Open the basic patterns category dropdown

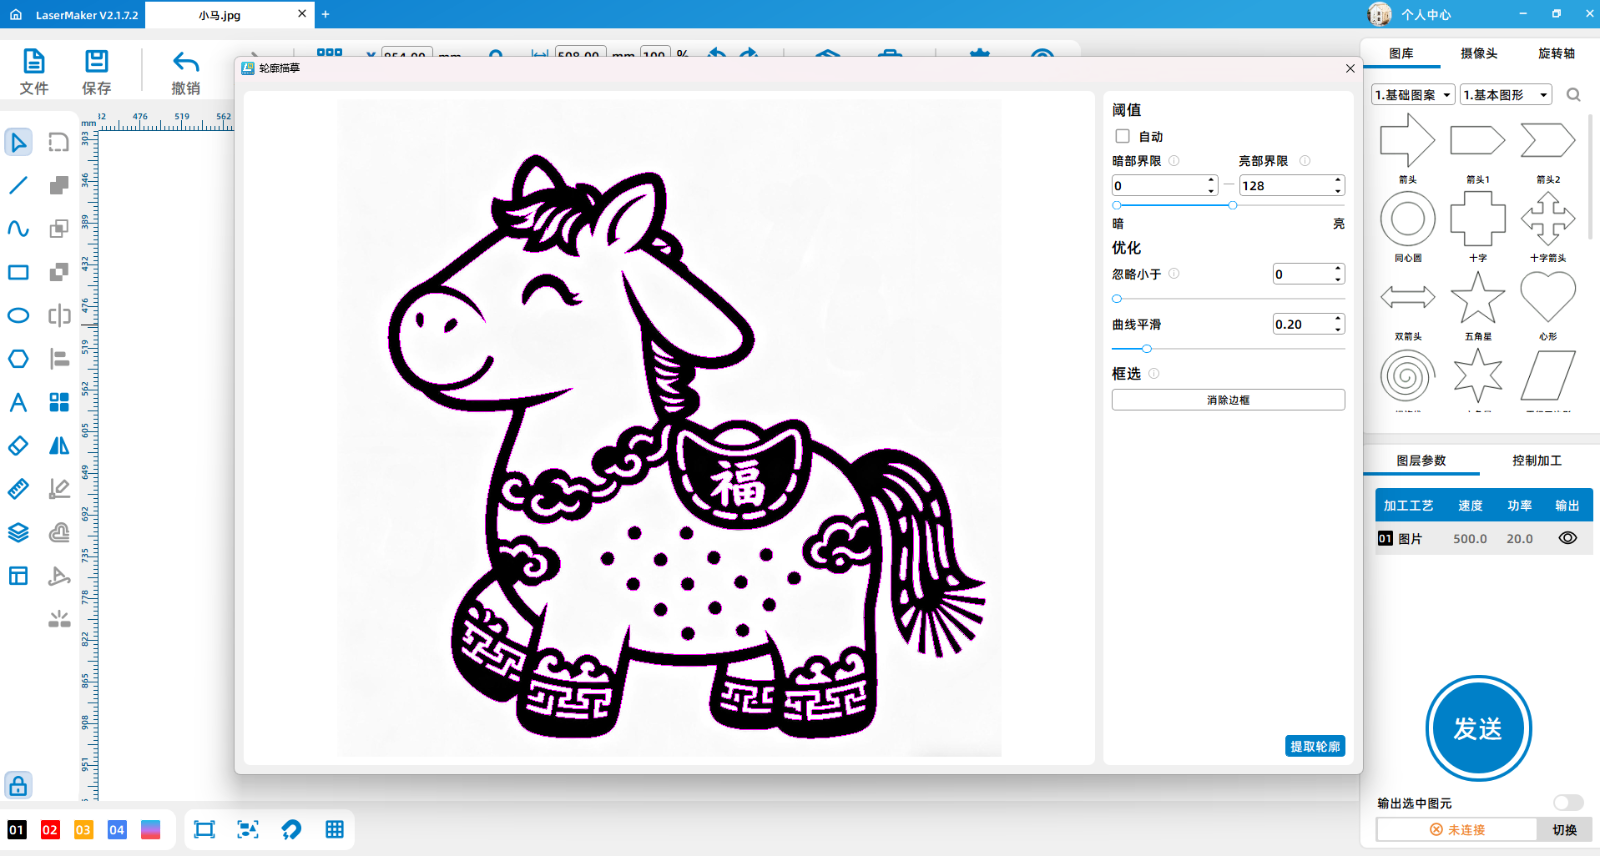1413,95
